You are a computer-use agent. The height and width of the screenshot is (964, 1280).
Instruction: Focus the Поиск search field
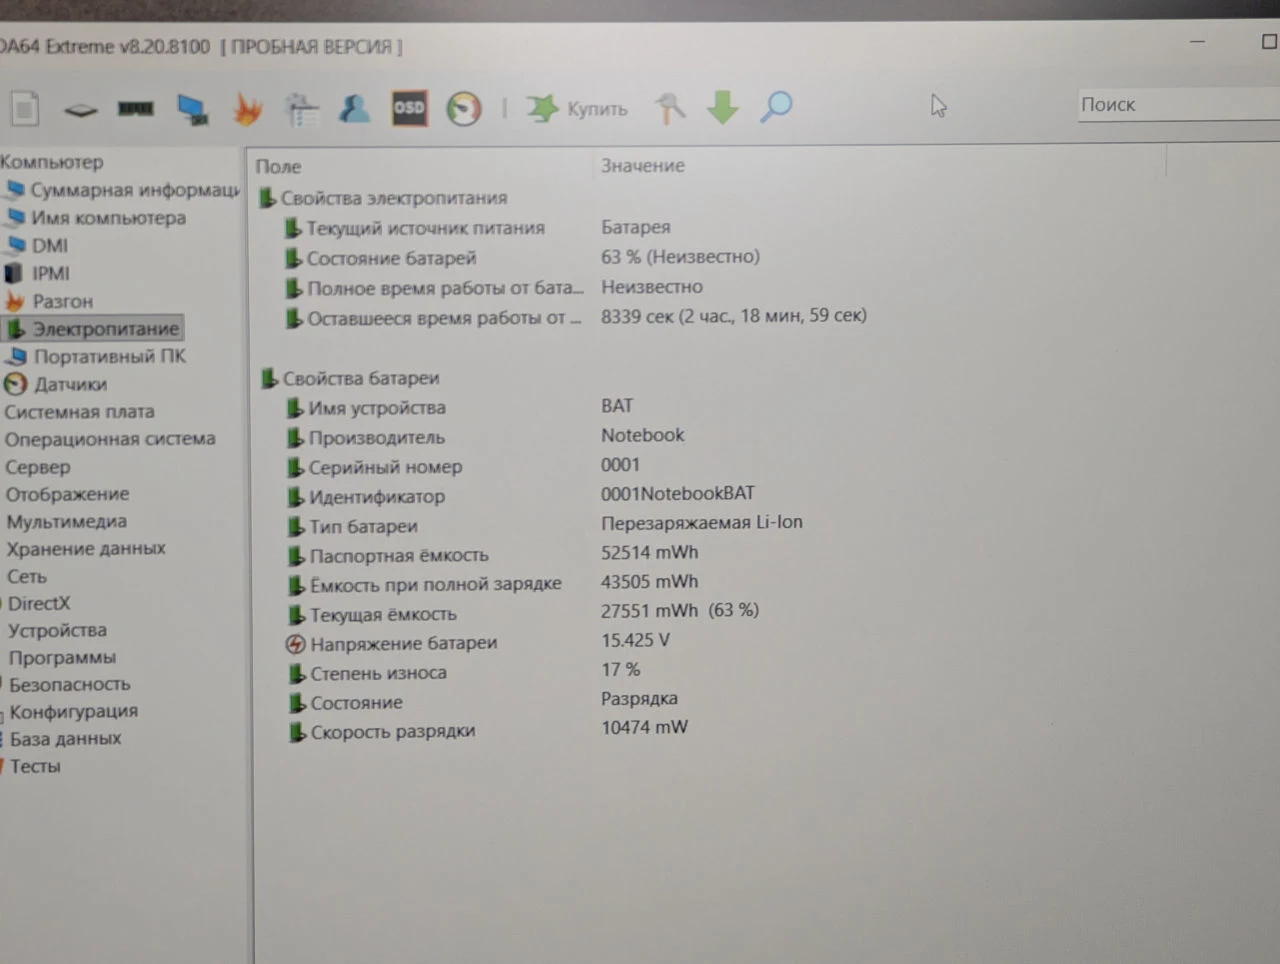(x=1178, y=104)
